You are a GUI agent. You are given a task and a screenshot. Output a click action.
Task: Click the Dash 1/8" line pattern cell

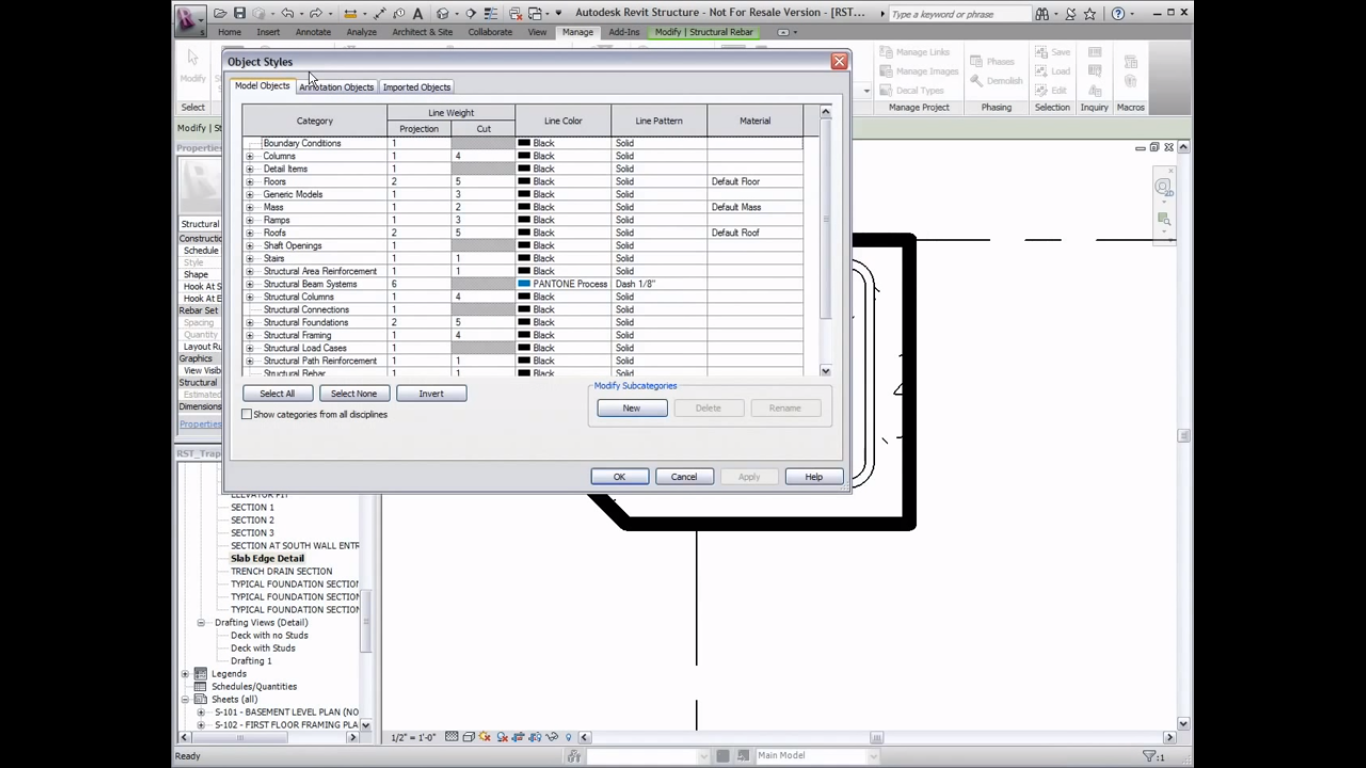click(x=659, y=284)
